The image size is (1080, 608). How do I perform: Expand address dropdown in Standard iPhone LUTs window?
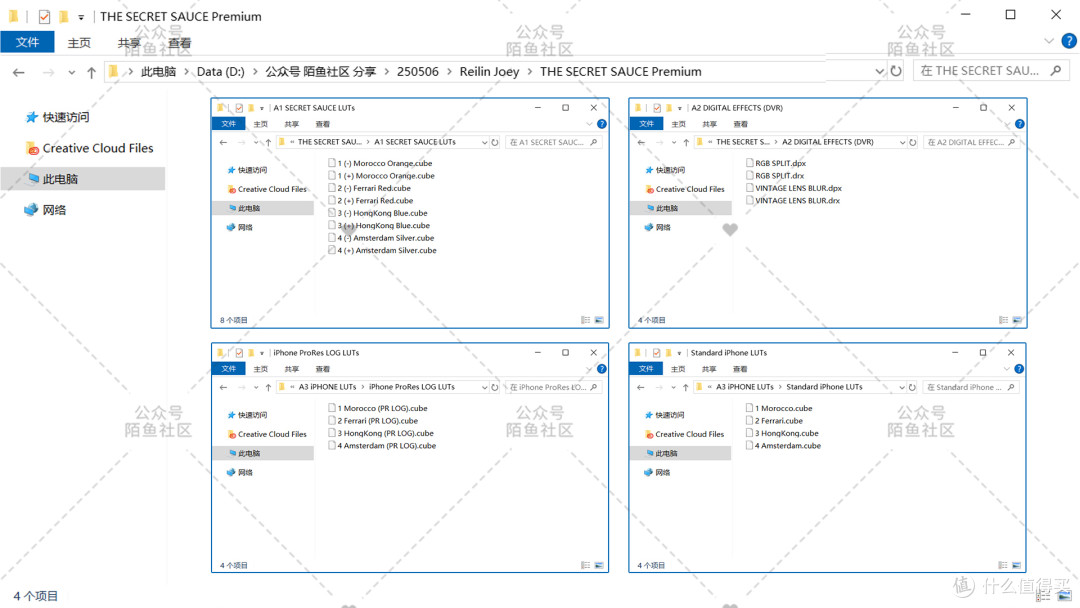tap(902, 388)
